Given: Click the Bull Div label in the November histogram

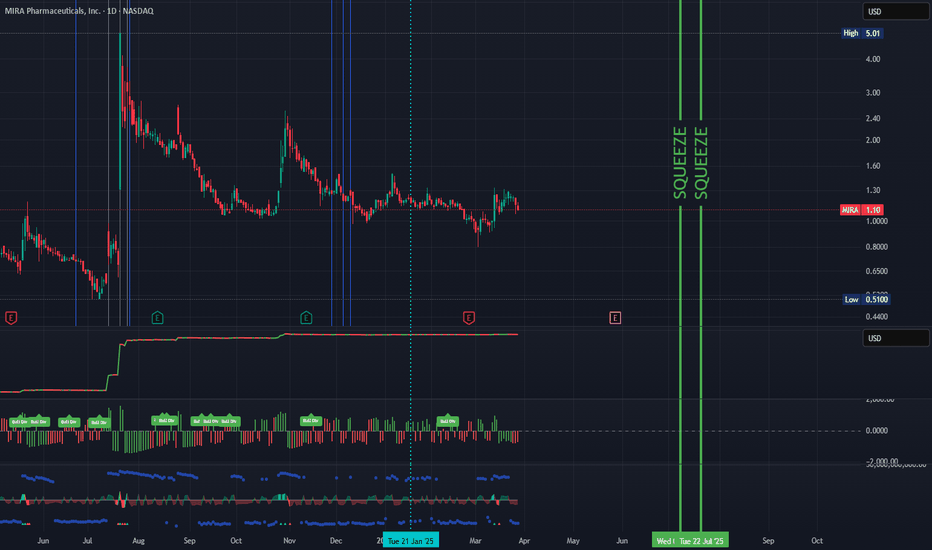Looking at the screenshot, I should point(310,420).
